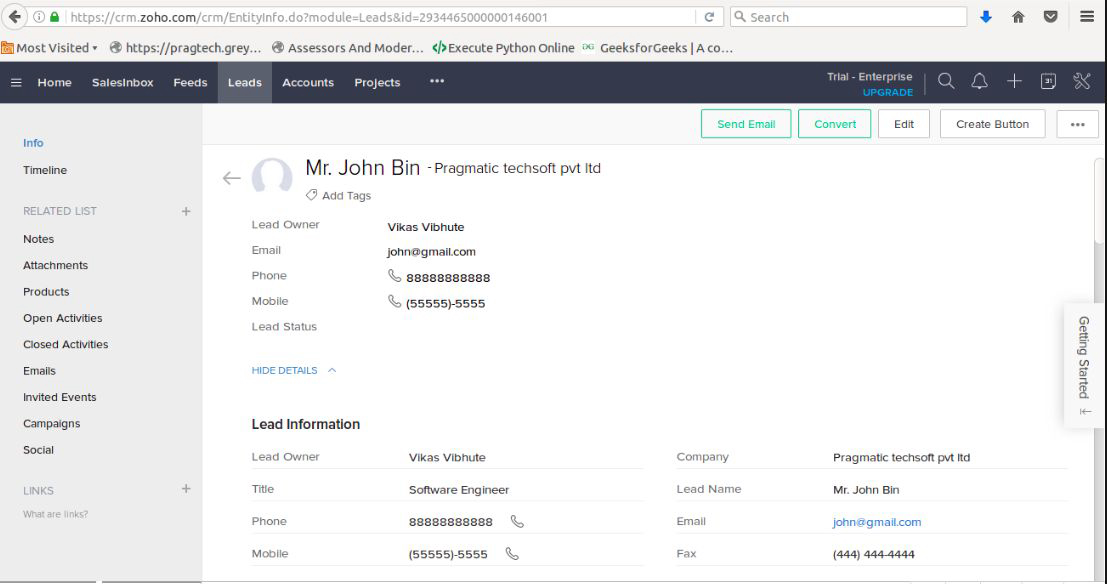The image size is (1107, 584).
Task: Click the call icon in Lead Information Phone row
Action: (x=517, y=522)
